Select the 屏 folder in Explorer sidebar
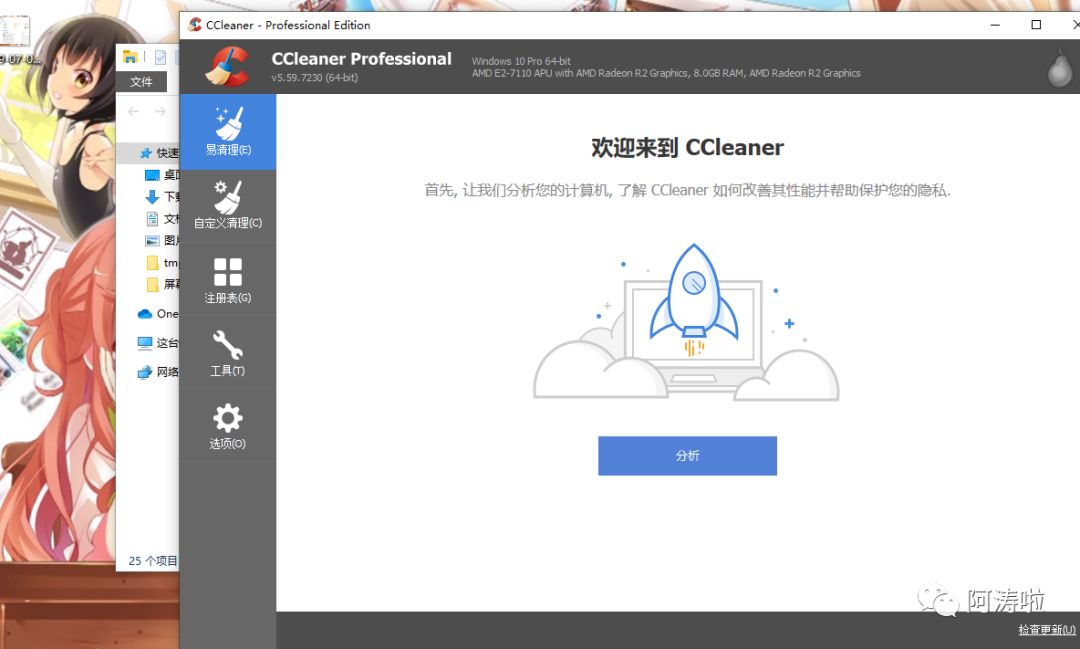1080x649 pixels. click(x=162, y=284)
